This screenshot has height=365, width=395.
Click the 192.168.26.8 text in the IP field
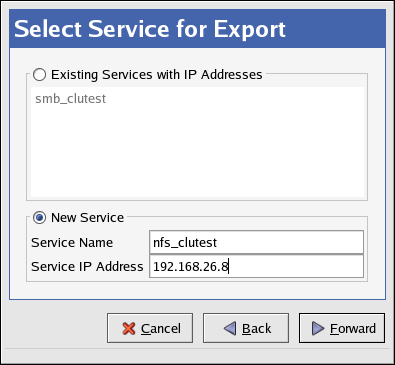pyautogui.click(x=191, y=267)
